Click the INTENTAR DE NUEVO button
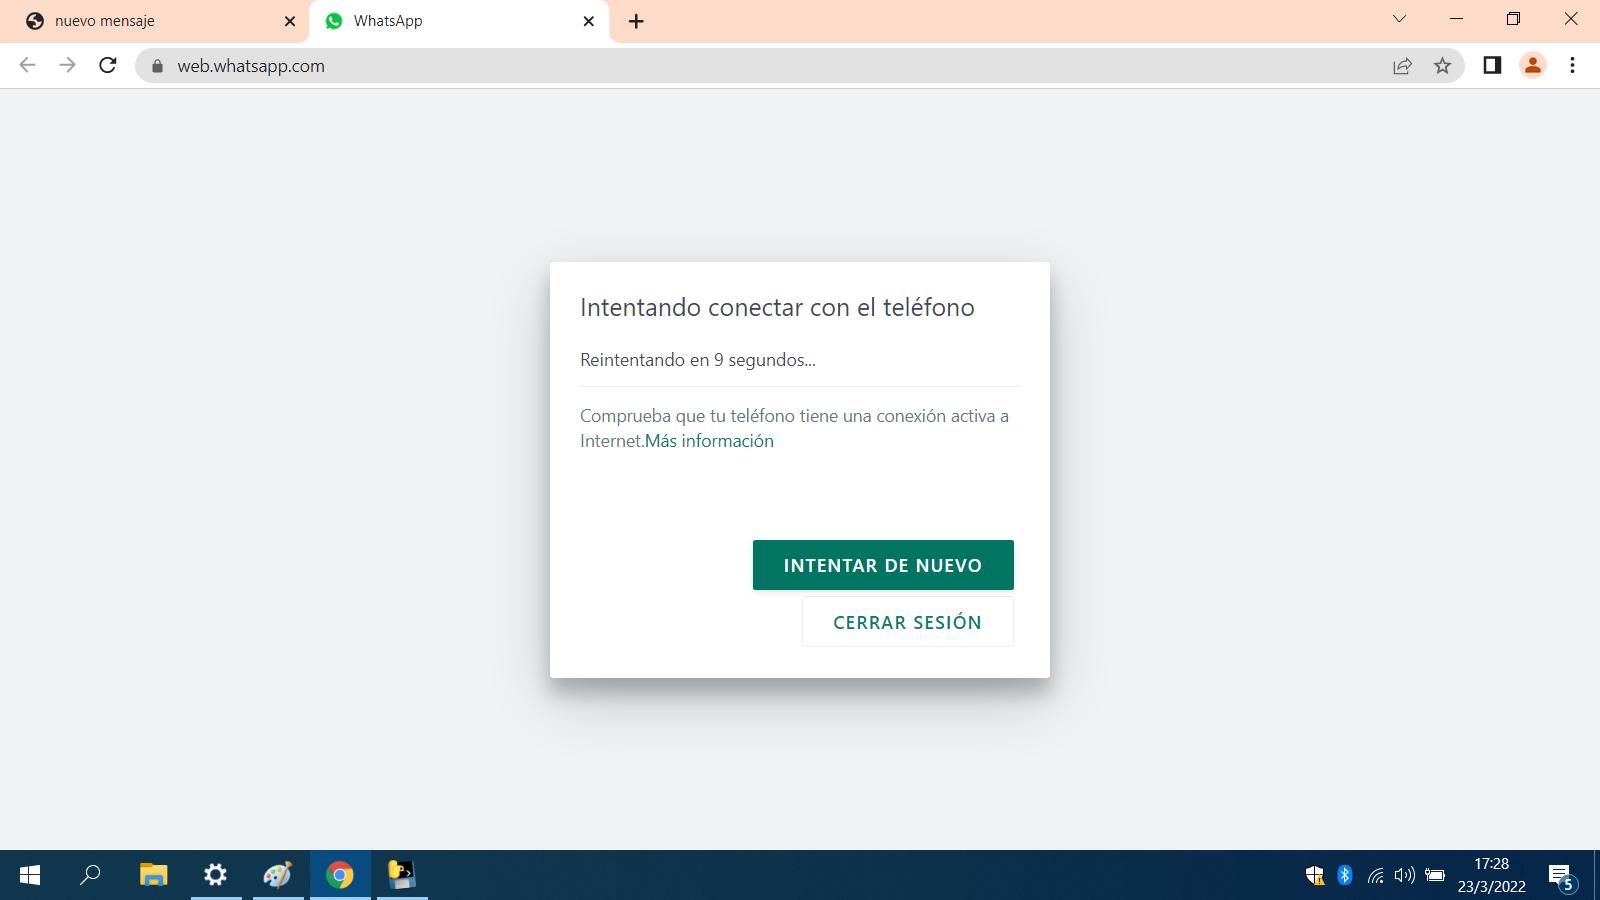 (x=883, y=565)
